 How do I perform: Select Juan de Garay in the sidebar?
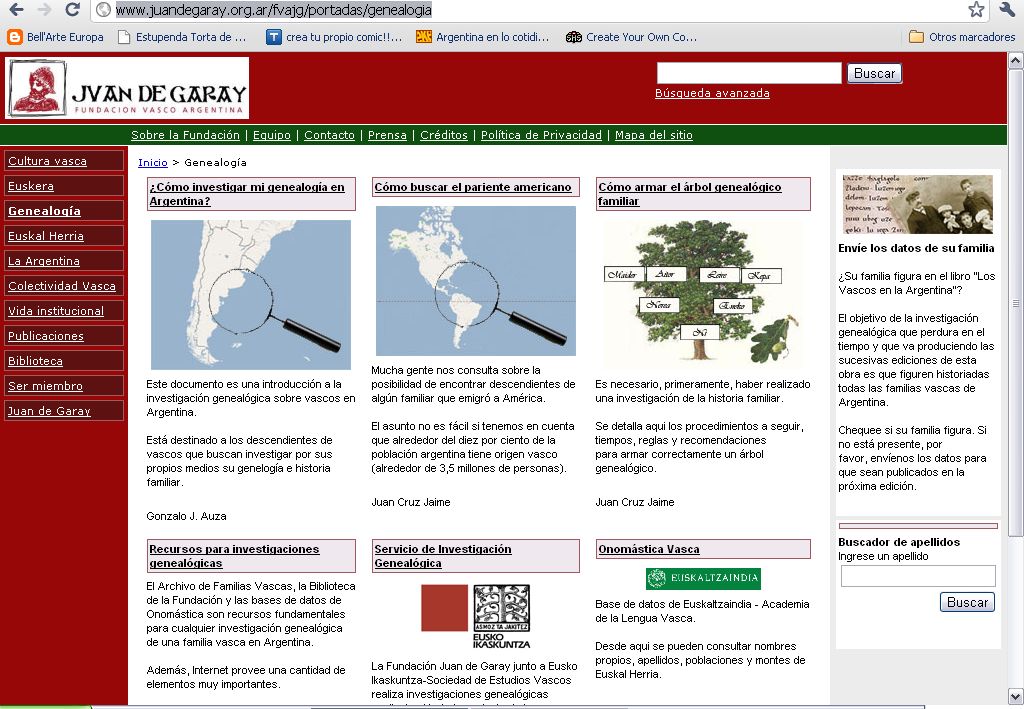click(64, 411)
